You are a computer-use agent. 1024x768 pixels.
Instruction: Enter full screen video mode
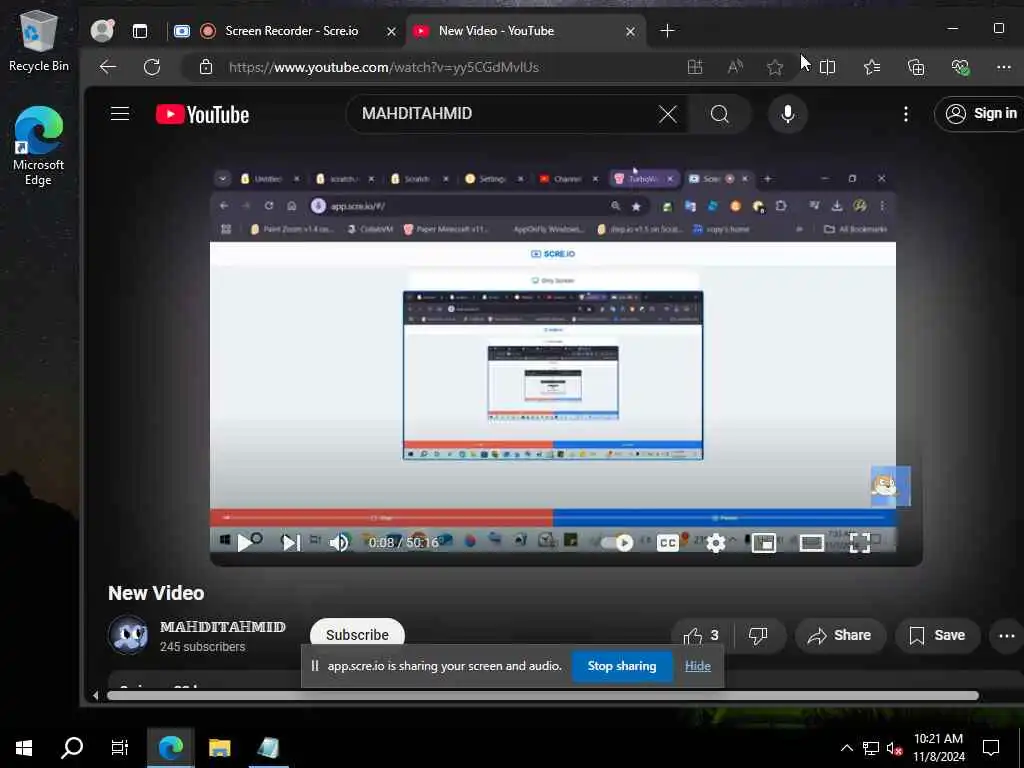click(859, 542)
